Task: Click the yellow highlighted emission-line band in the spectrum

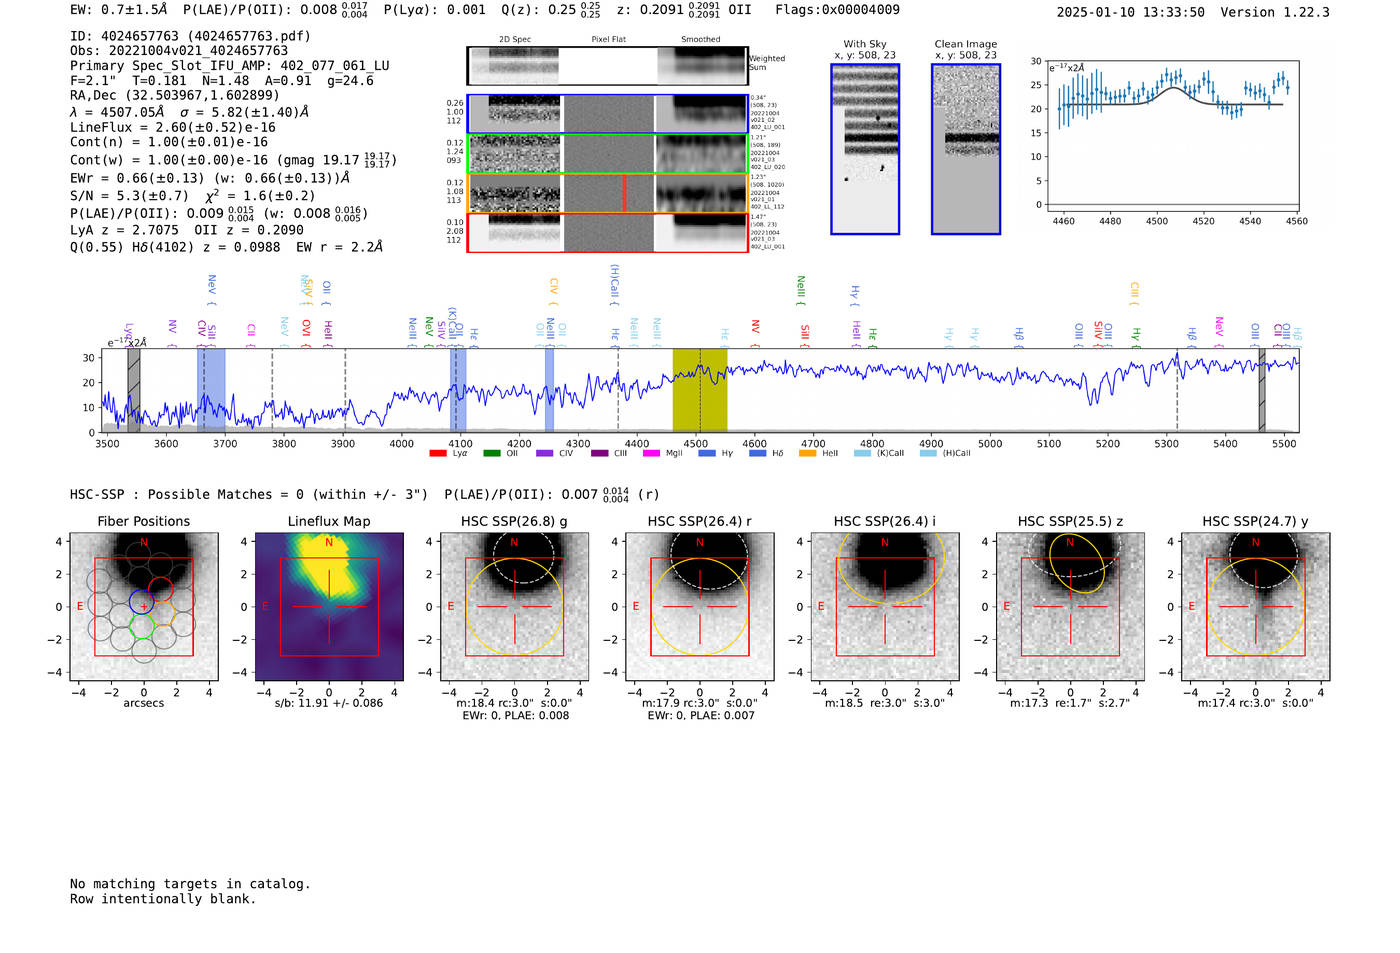Action: click(x=699, y=390)
